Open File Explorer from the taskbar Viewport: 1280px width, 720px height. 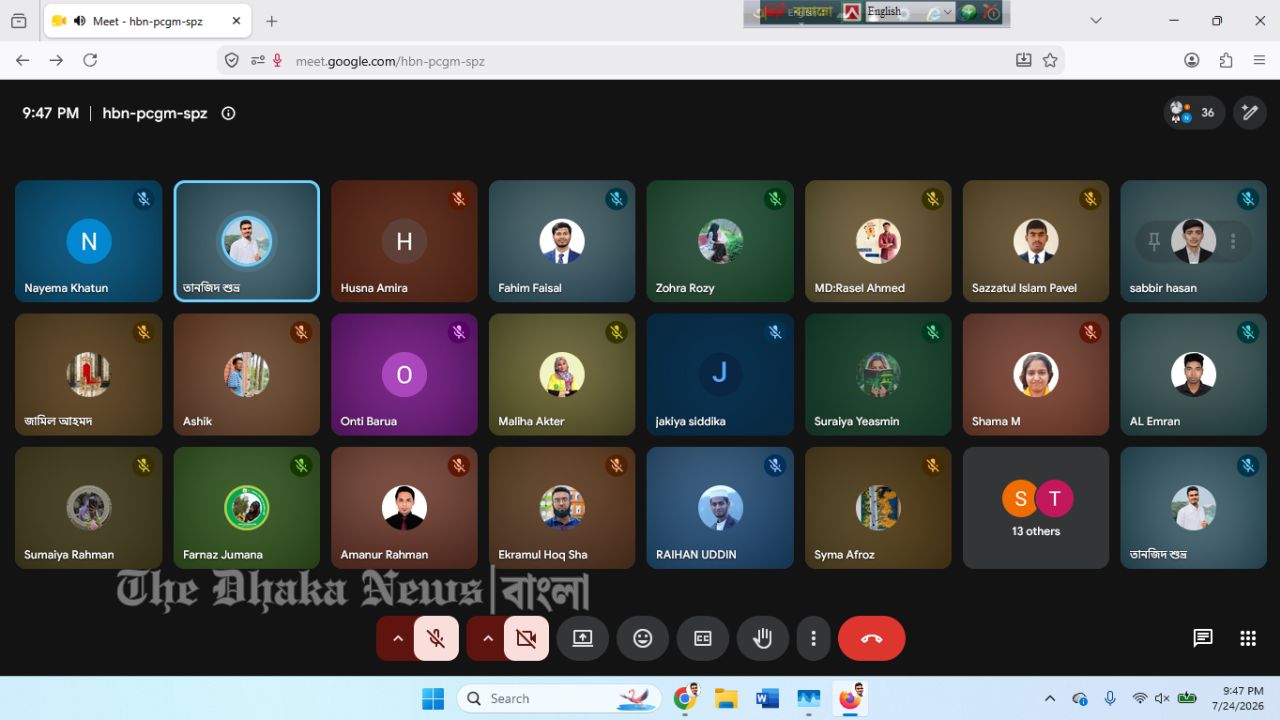tap(726, 698)
